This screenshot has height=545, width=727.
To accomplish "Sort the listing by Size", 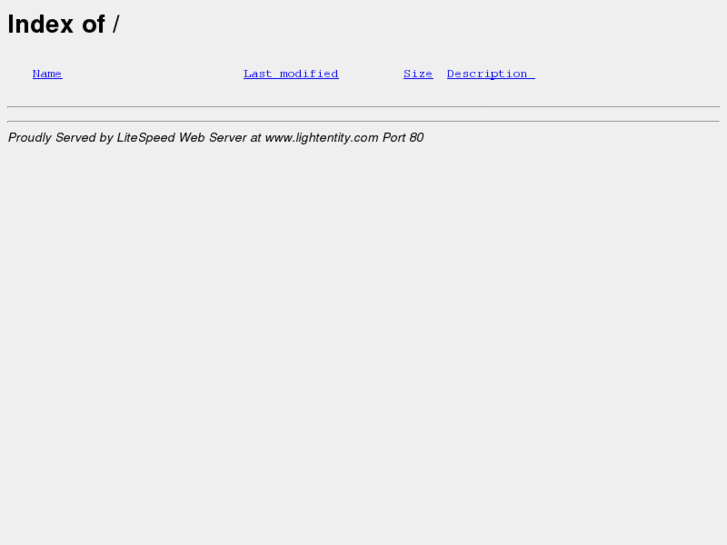I will click(x=418, y=74).
